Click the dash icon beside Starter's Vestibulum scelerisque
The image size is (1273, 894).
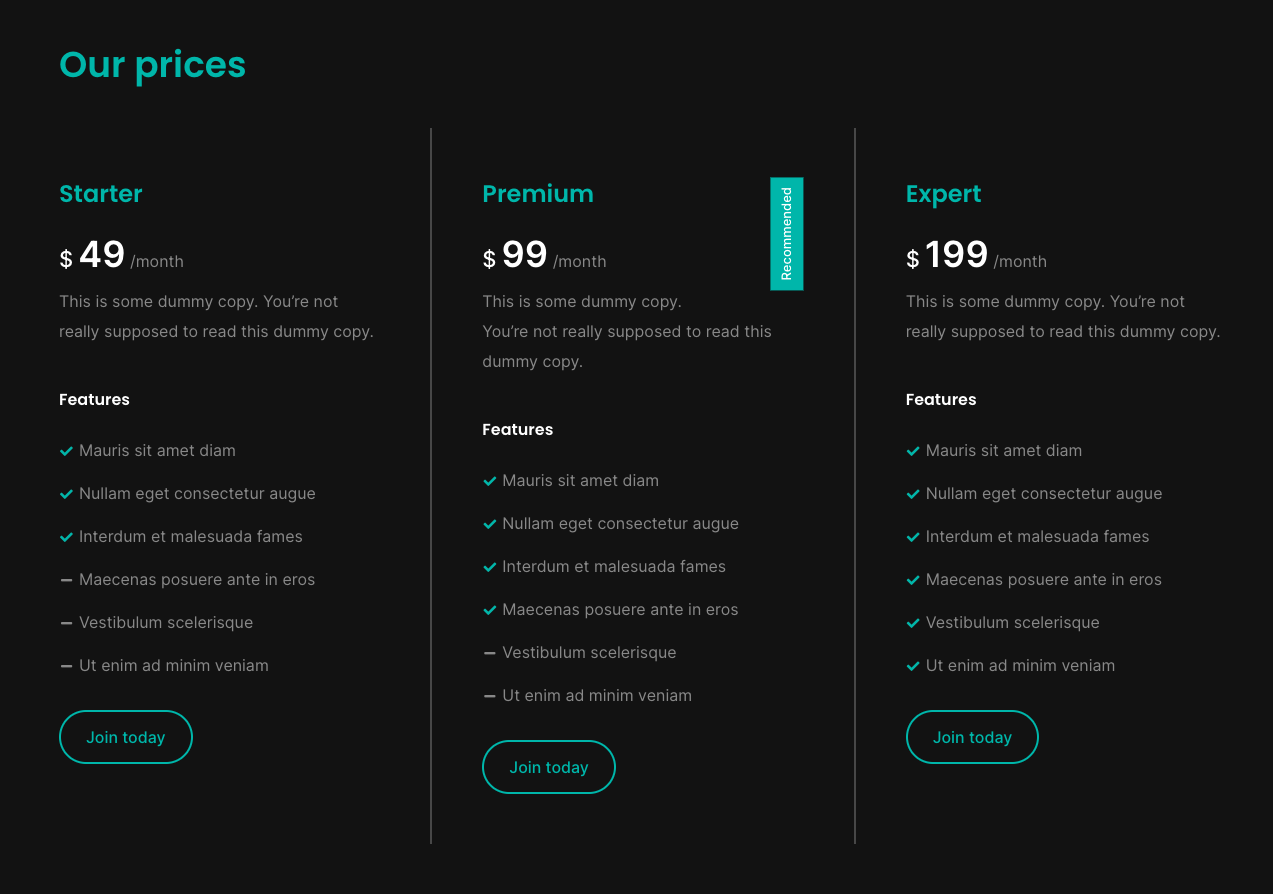click(x=67, y=623)
